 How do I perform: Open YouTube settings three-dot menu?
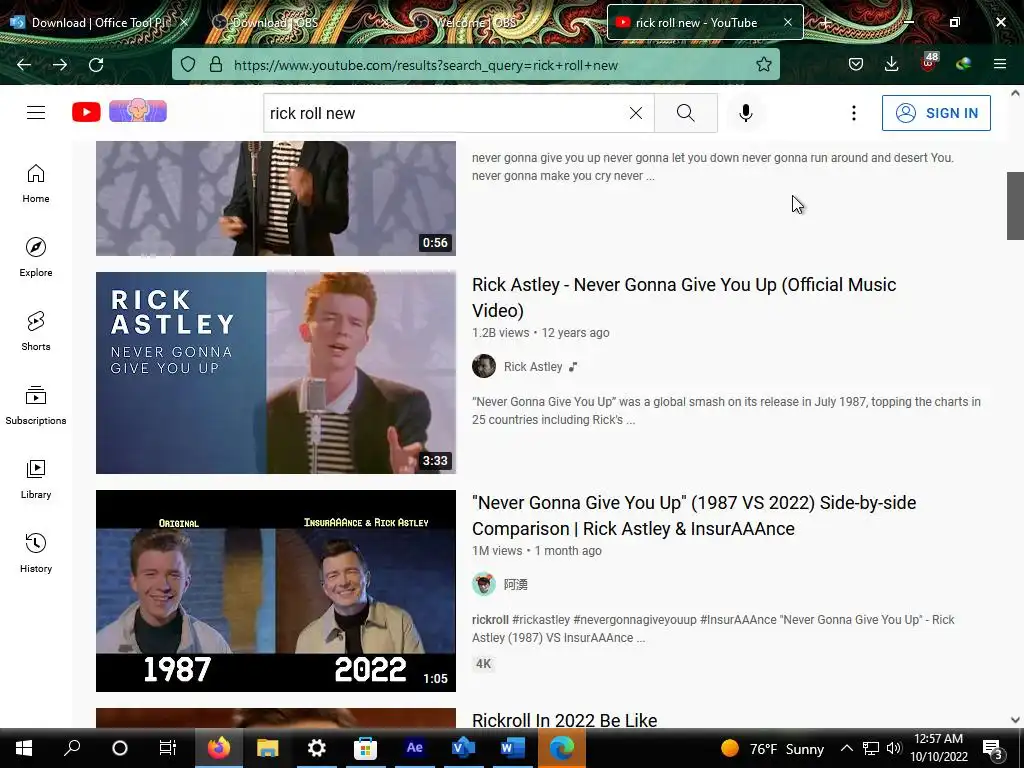pos(854,113)
